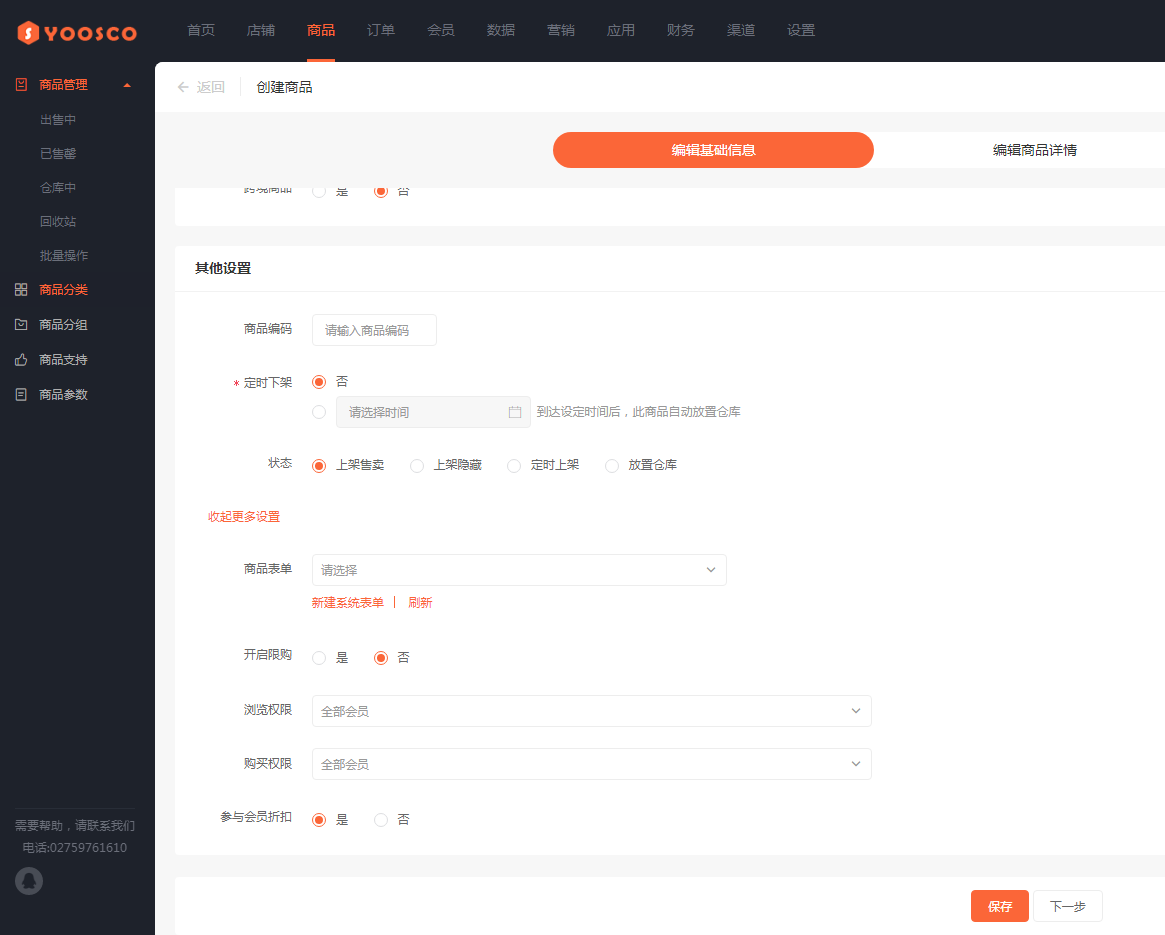The image size is (1165, 935).
Task: Open the 渠道 top menu
Action: [x=741, y=30]
